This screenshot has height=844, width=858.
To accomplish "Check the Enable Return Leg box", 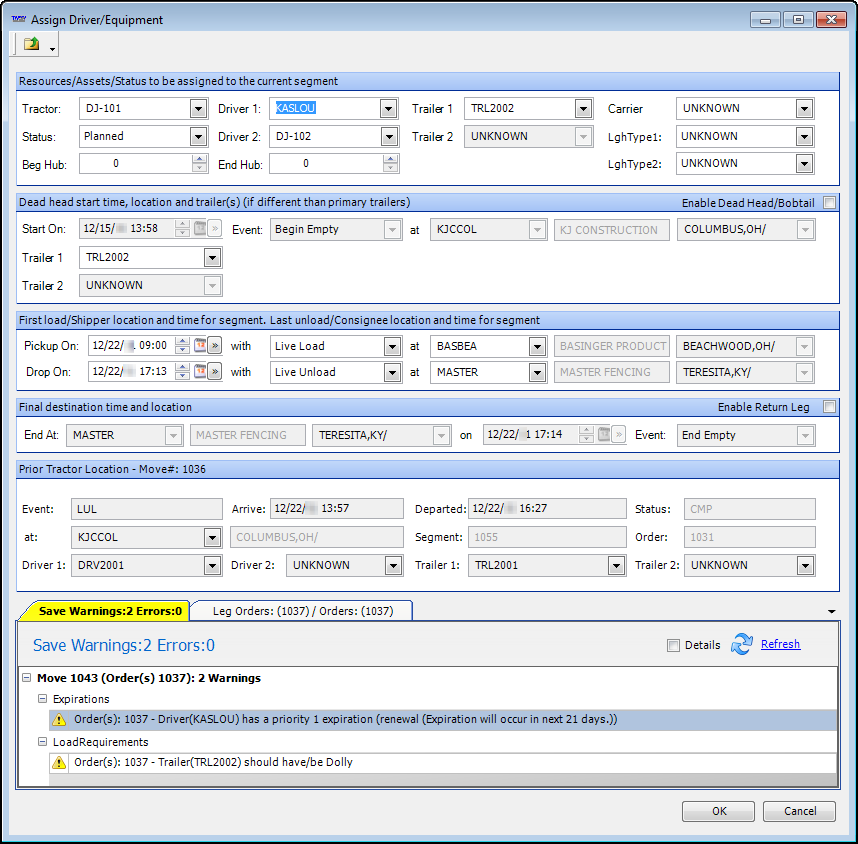I will point(829,407).
